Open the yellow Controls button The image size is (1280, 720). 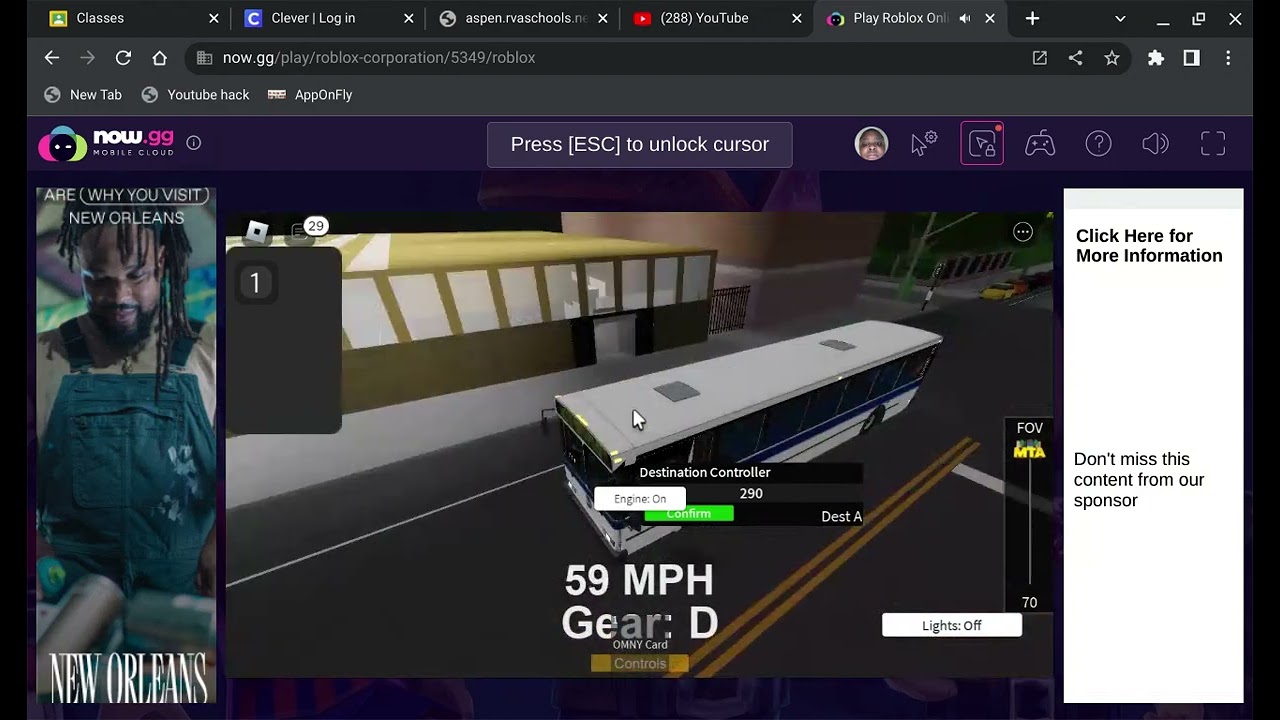click(640, 664)
